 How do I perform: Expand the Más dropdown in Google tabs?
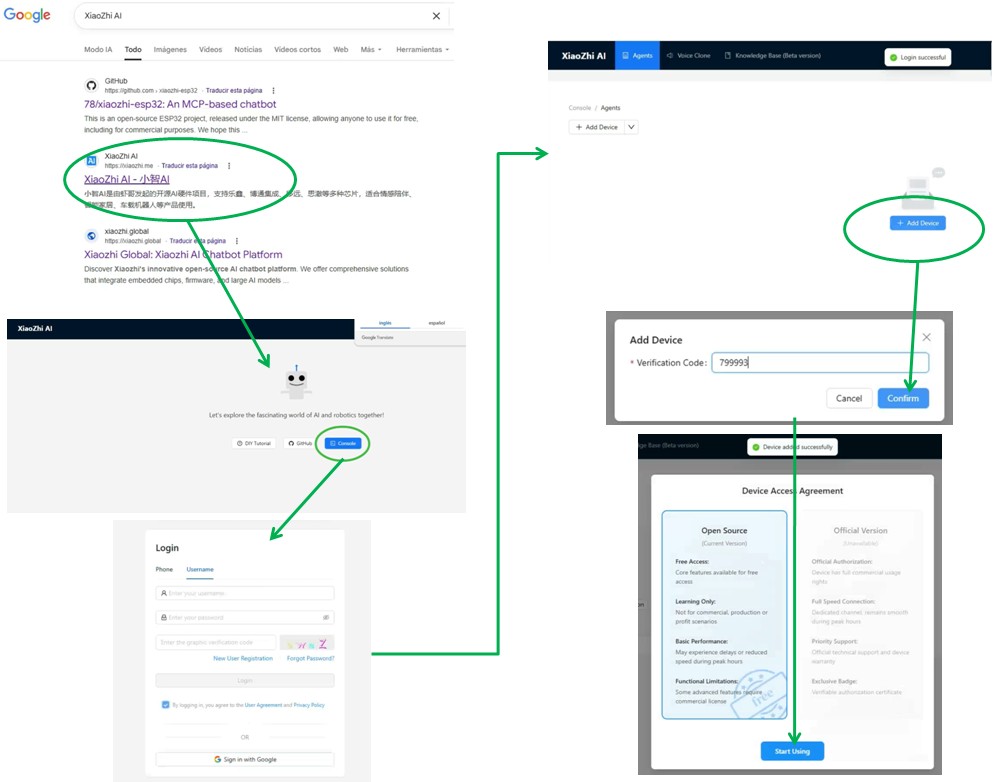click(x=371, y=49)
